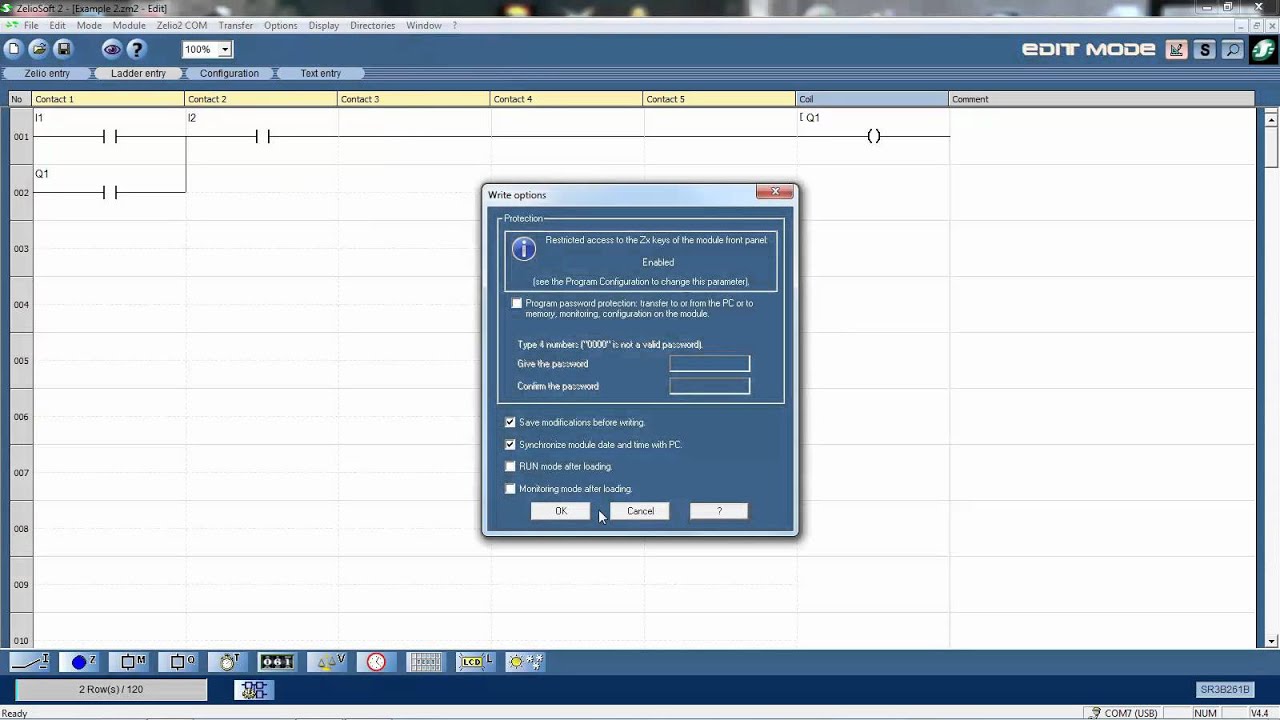
Task: Open the Edit menu
Action: point(57,25)
